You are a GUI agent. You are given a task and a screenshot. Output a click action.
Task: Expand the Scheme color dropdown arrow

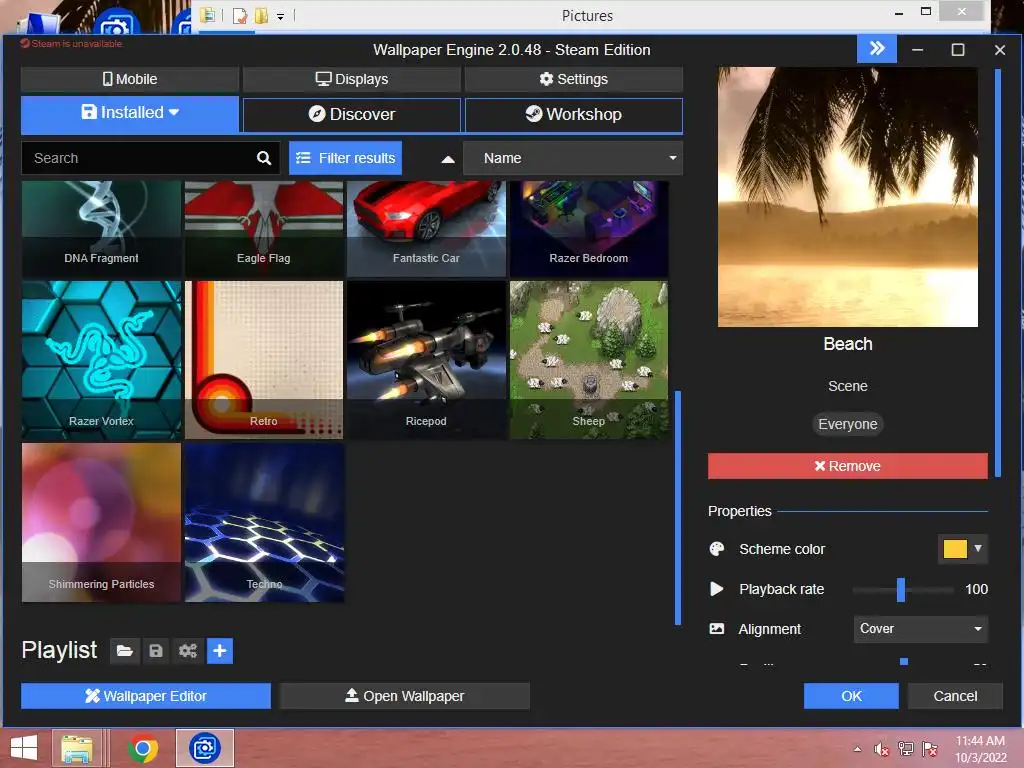click(x=978, y=549)
